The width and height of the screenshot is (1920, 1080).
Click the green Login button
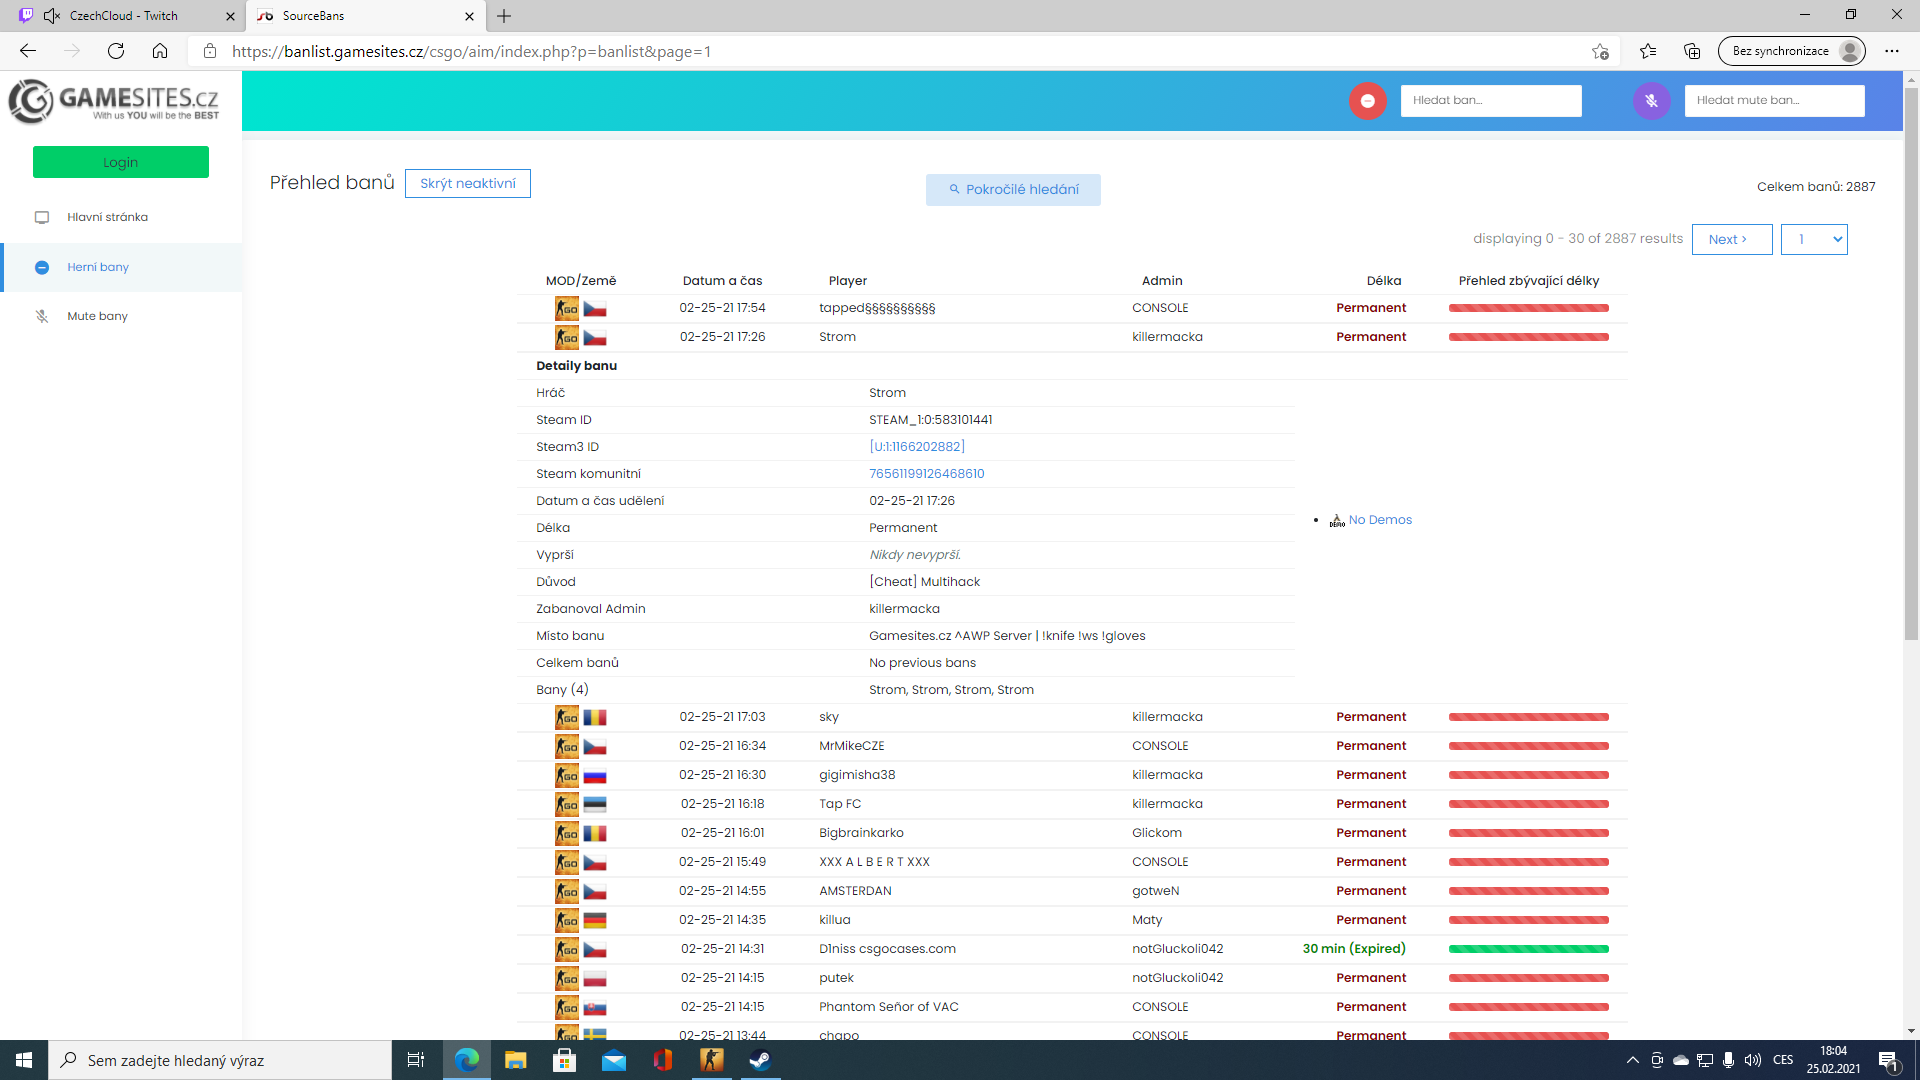pos(121,162)
